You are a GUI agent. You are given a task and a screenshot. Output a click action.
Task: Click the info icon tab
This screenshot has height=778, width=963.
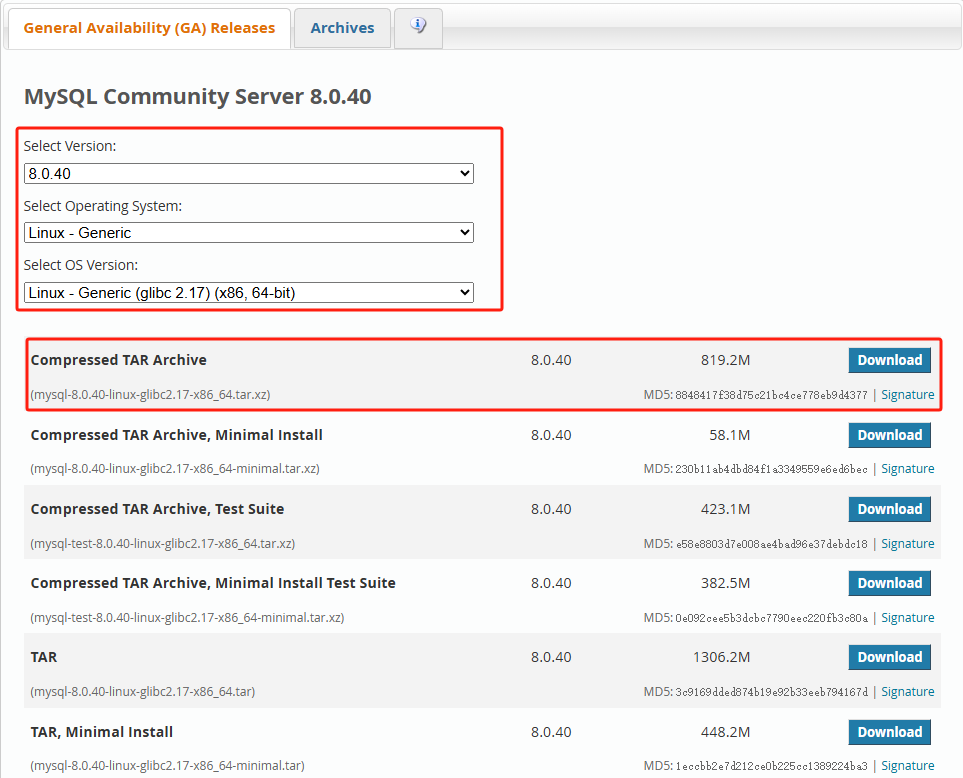point(417,28)
